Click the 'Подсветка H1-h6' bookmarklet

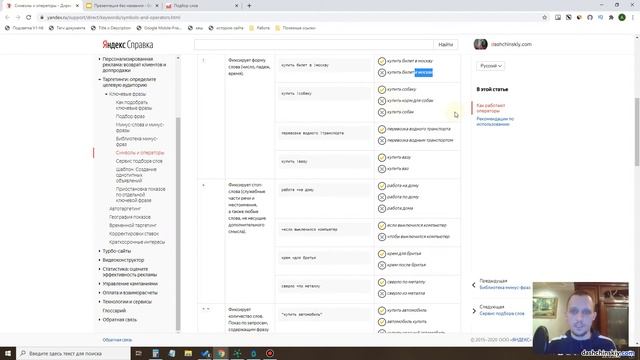click(24, 28)
